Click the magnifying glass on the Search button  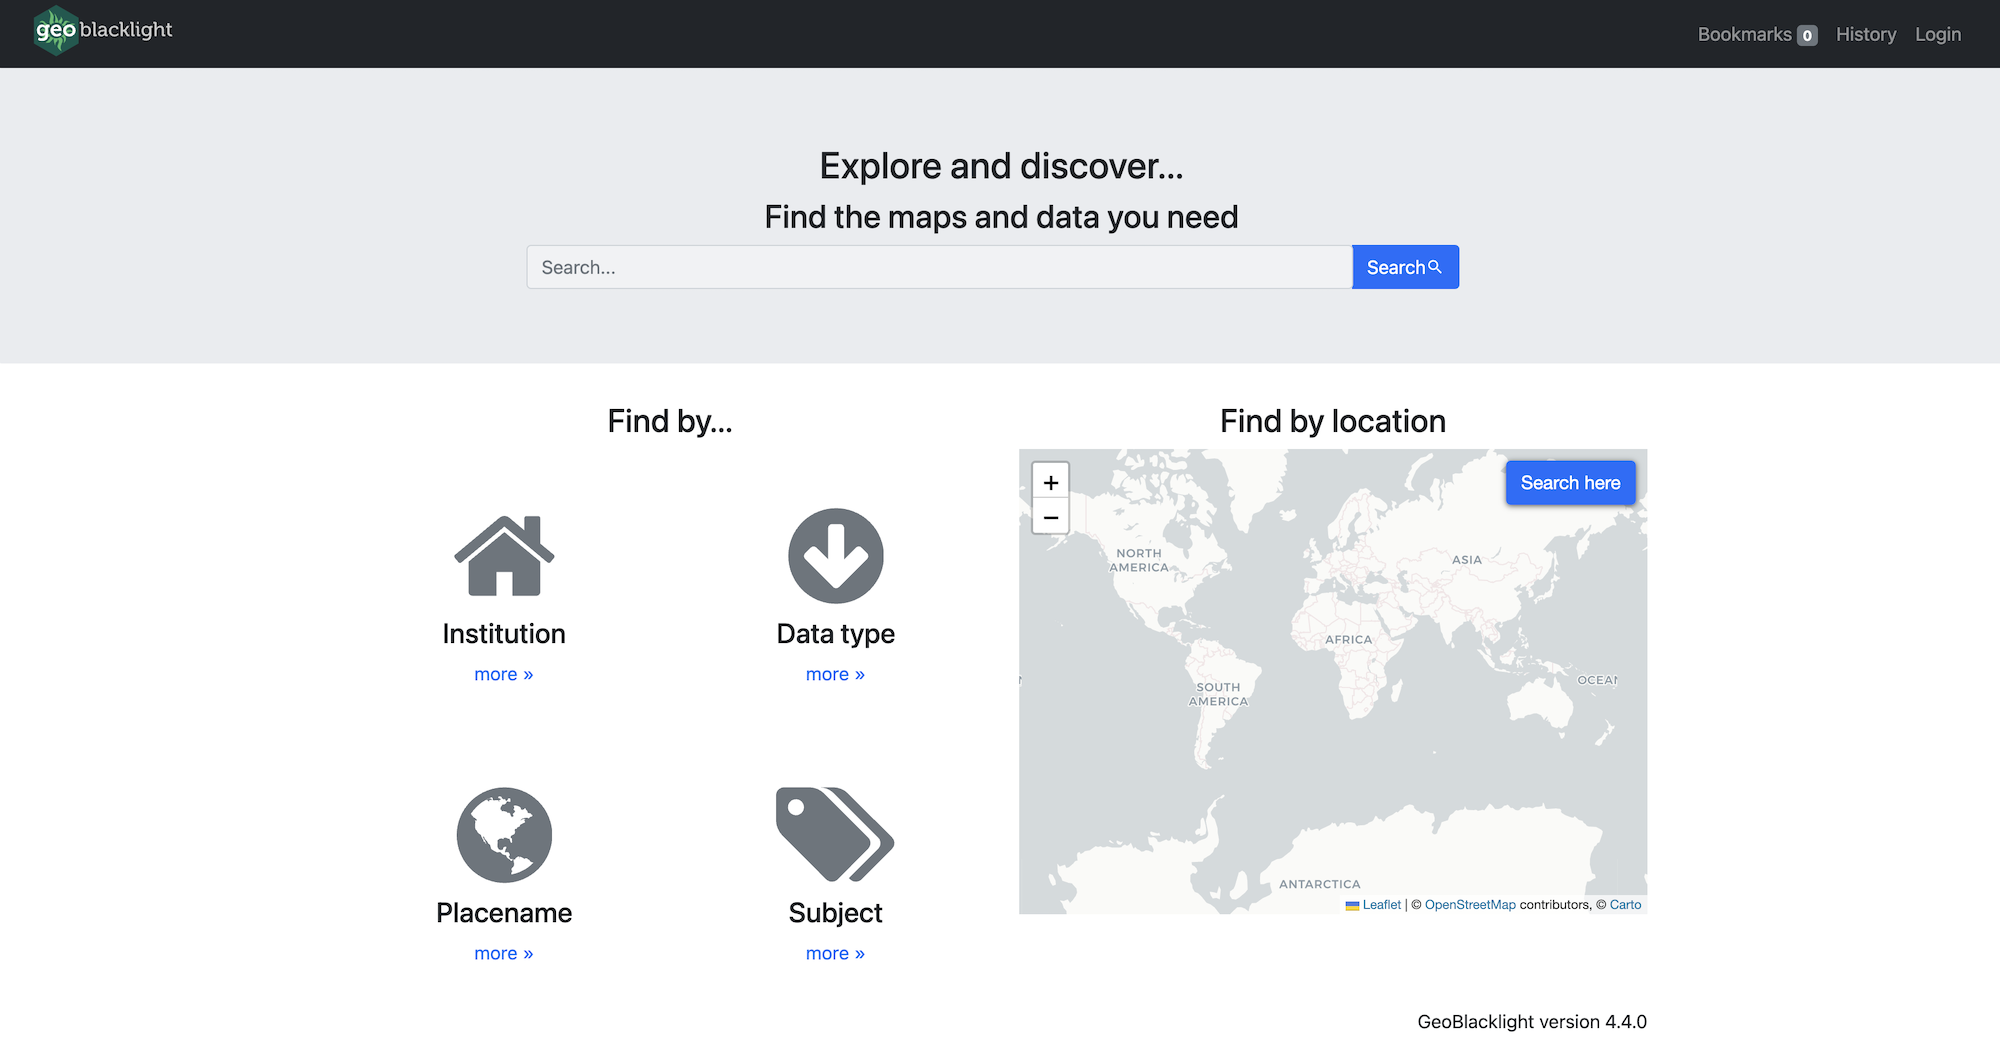[1436, 266]
